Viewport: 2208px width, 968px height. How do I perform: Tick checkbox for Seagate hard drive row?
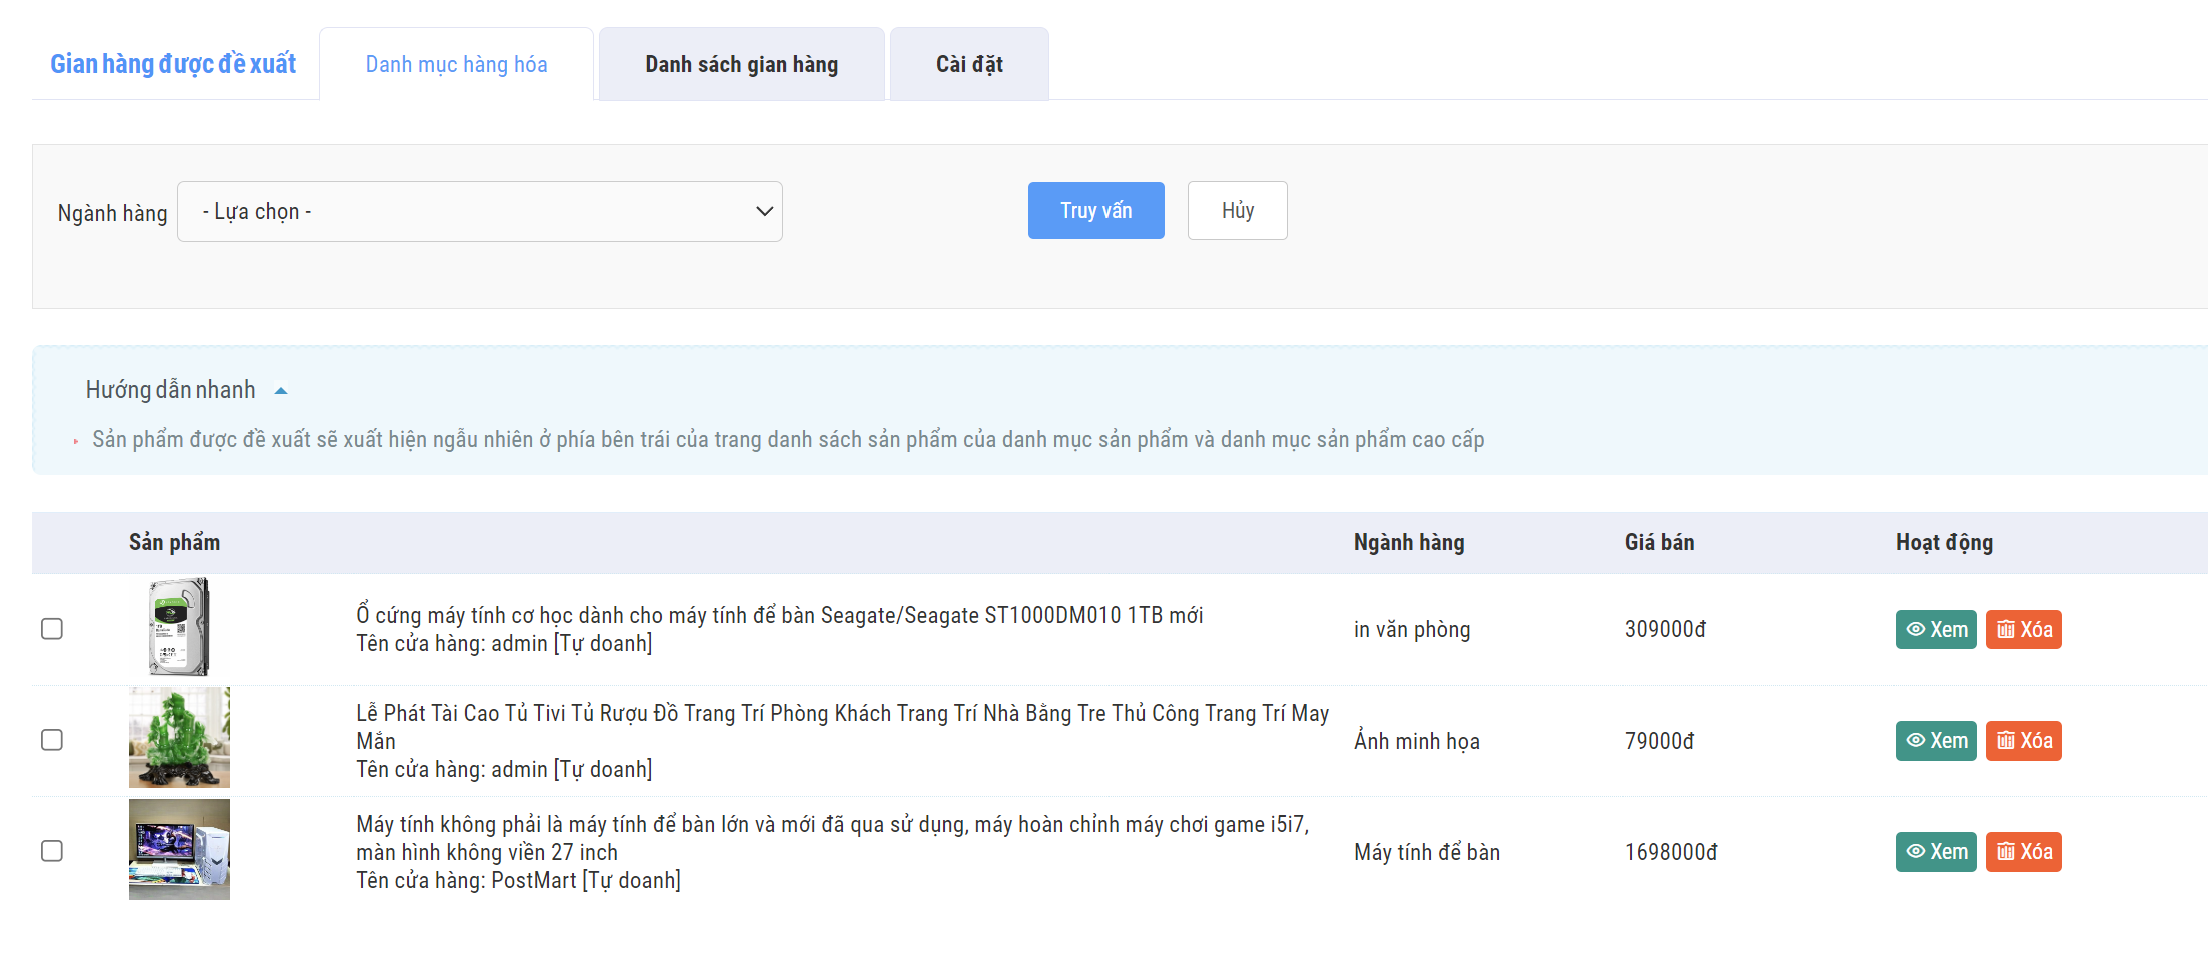(52, 629)
